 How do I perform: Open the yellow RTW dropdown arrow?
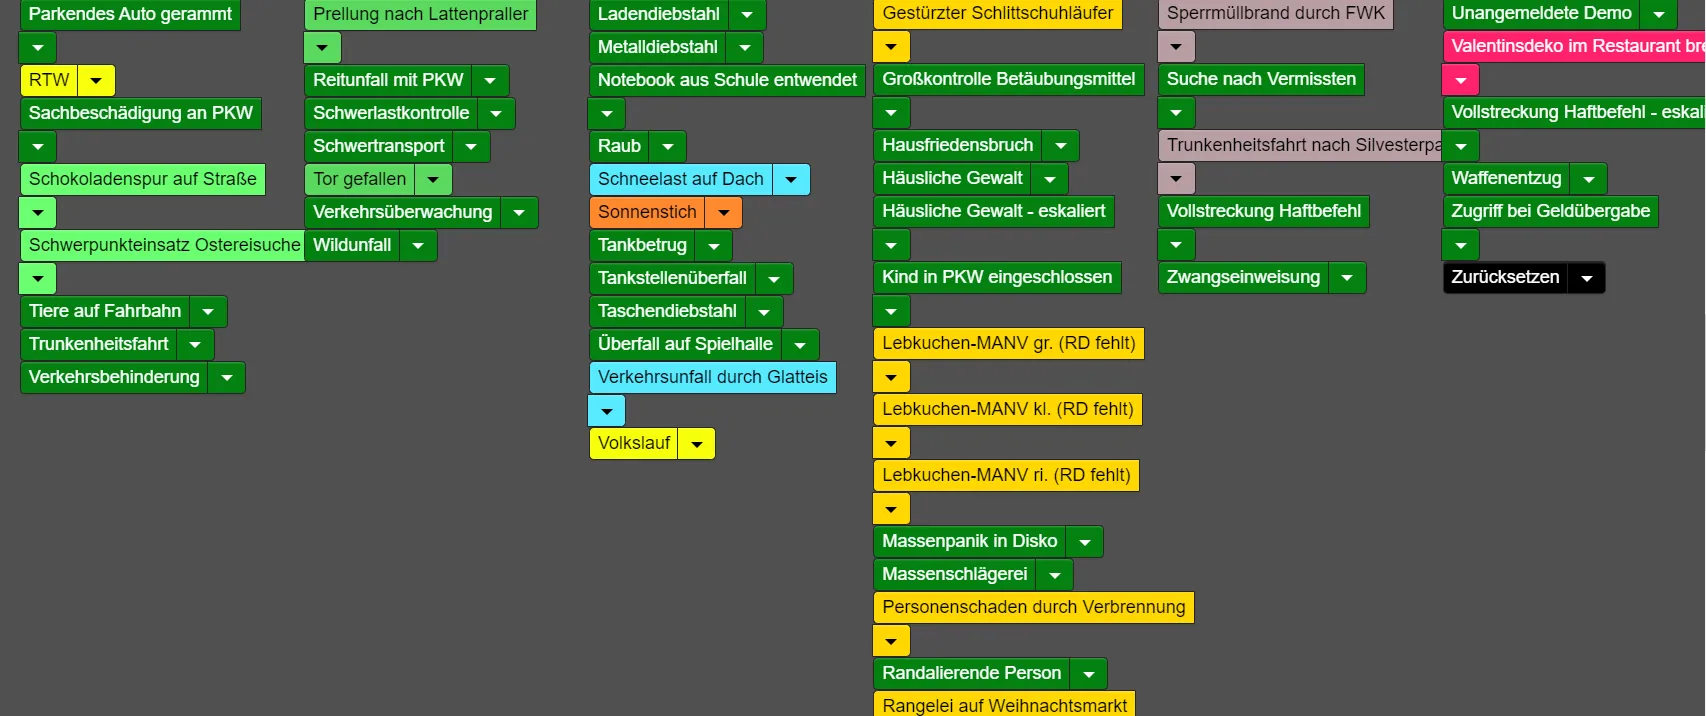pos(96,80)
